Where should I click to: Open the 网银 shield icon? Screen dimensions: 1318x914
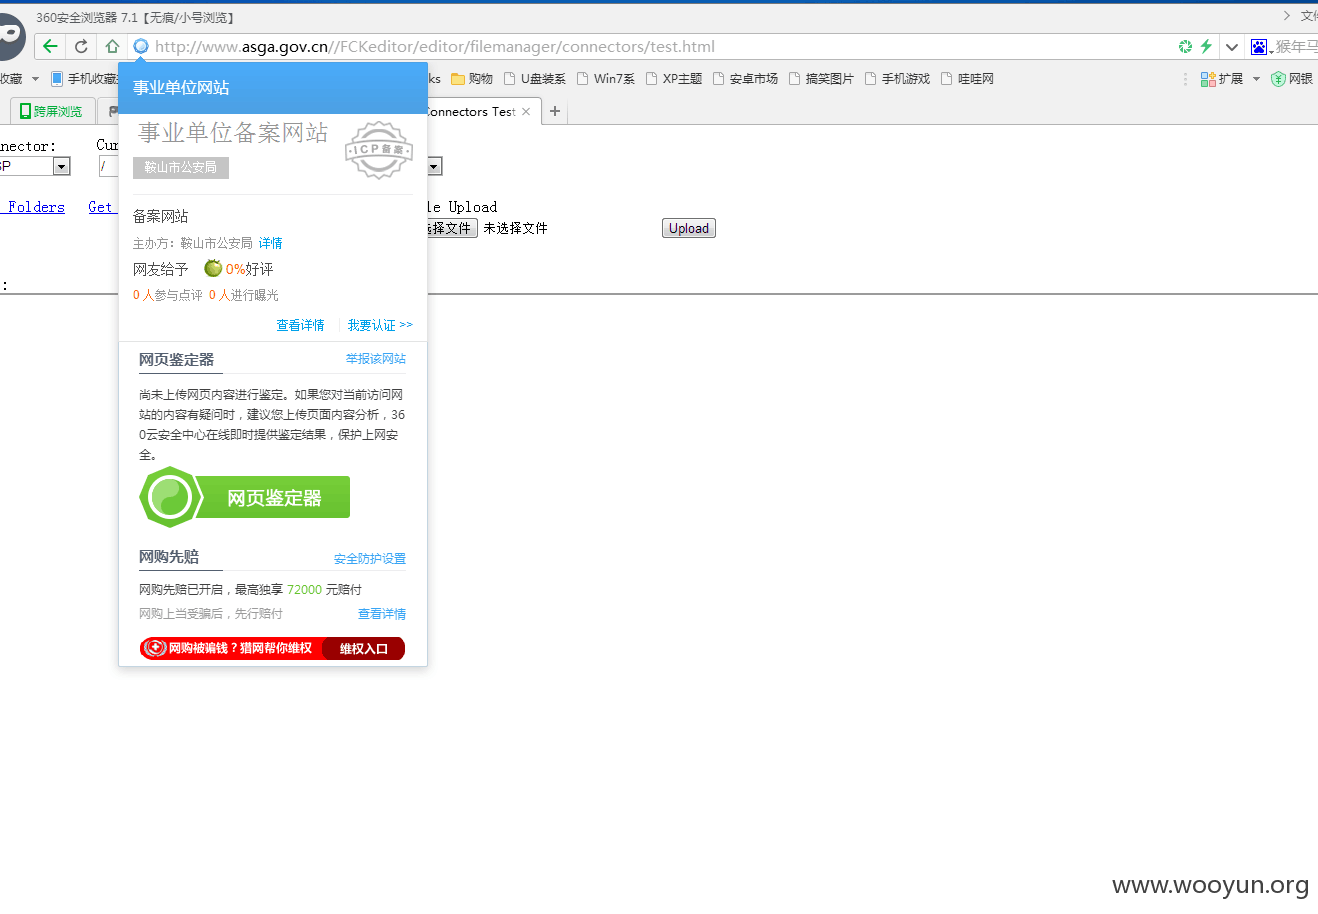click(x=1278, y=79)
